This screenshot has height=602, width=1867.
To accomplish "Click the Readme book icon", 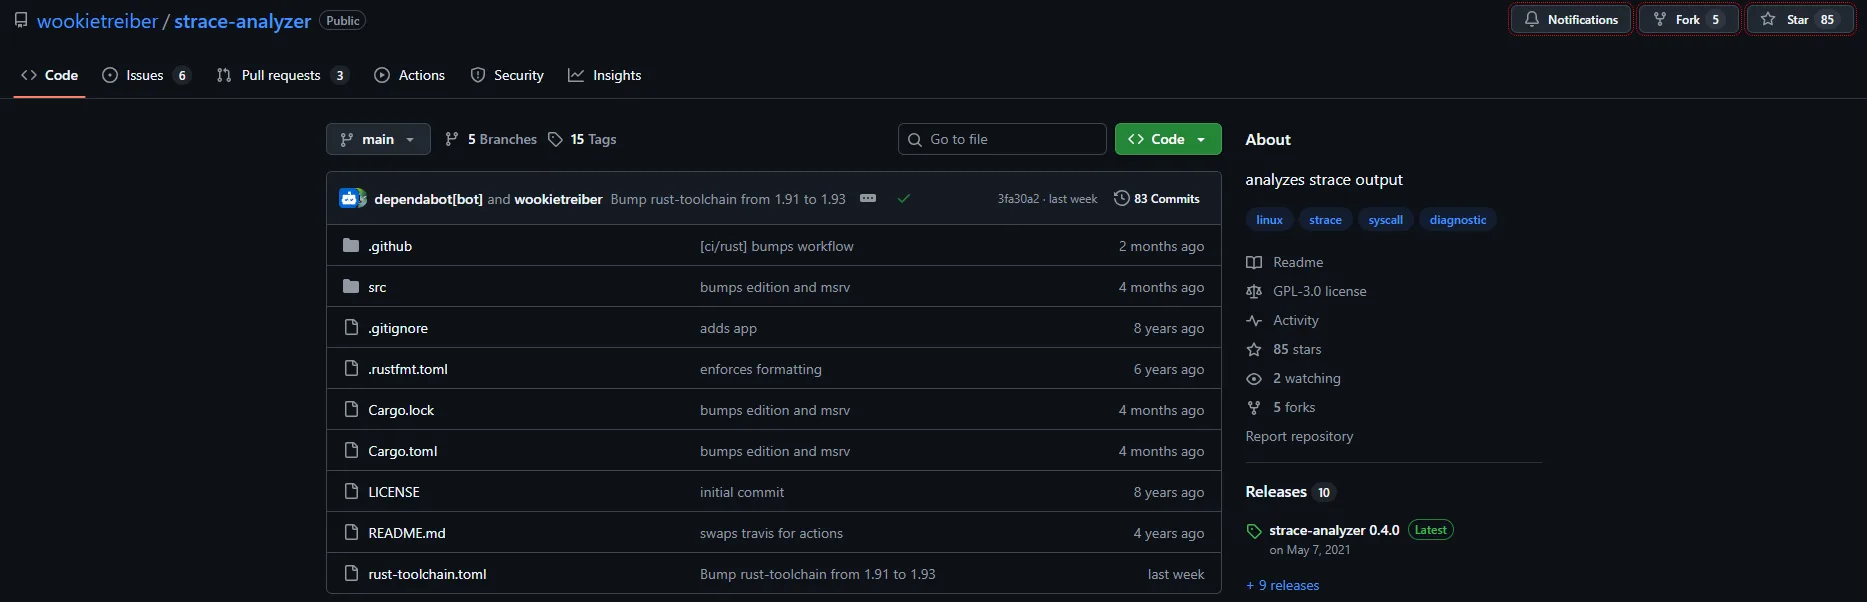I will 1254,262.
